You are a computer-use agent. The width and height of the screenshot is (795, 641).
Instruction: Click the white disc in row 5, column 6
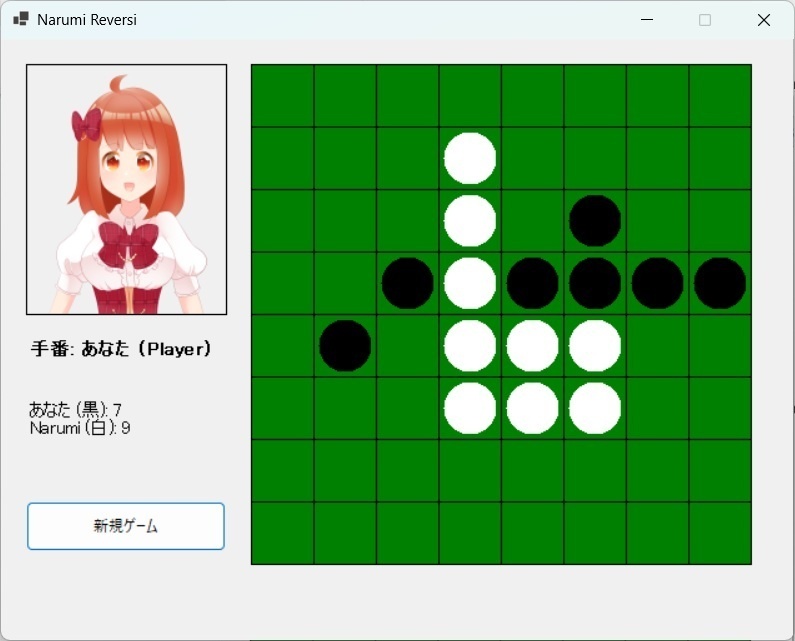pos(595,345)
